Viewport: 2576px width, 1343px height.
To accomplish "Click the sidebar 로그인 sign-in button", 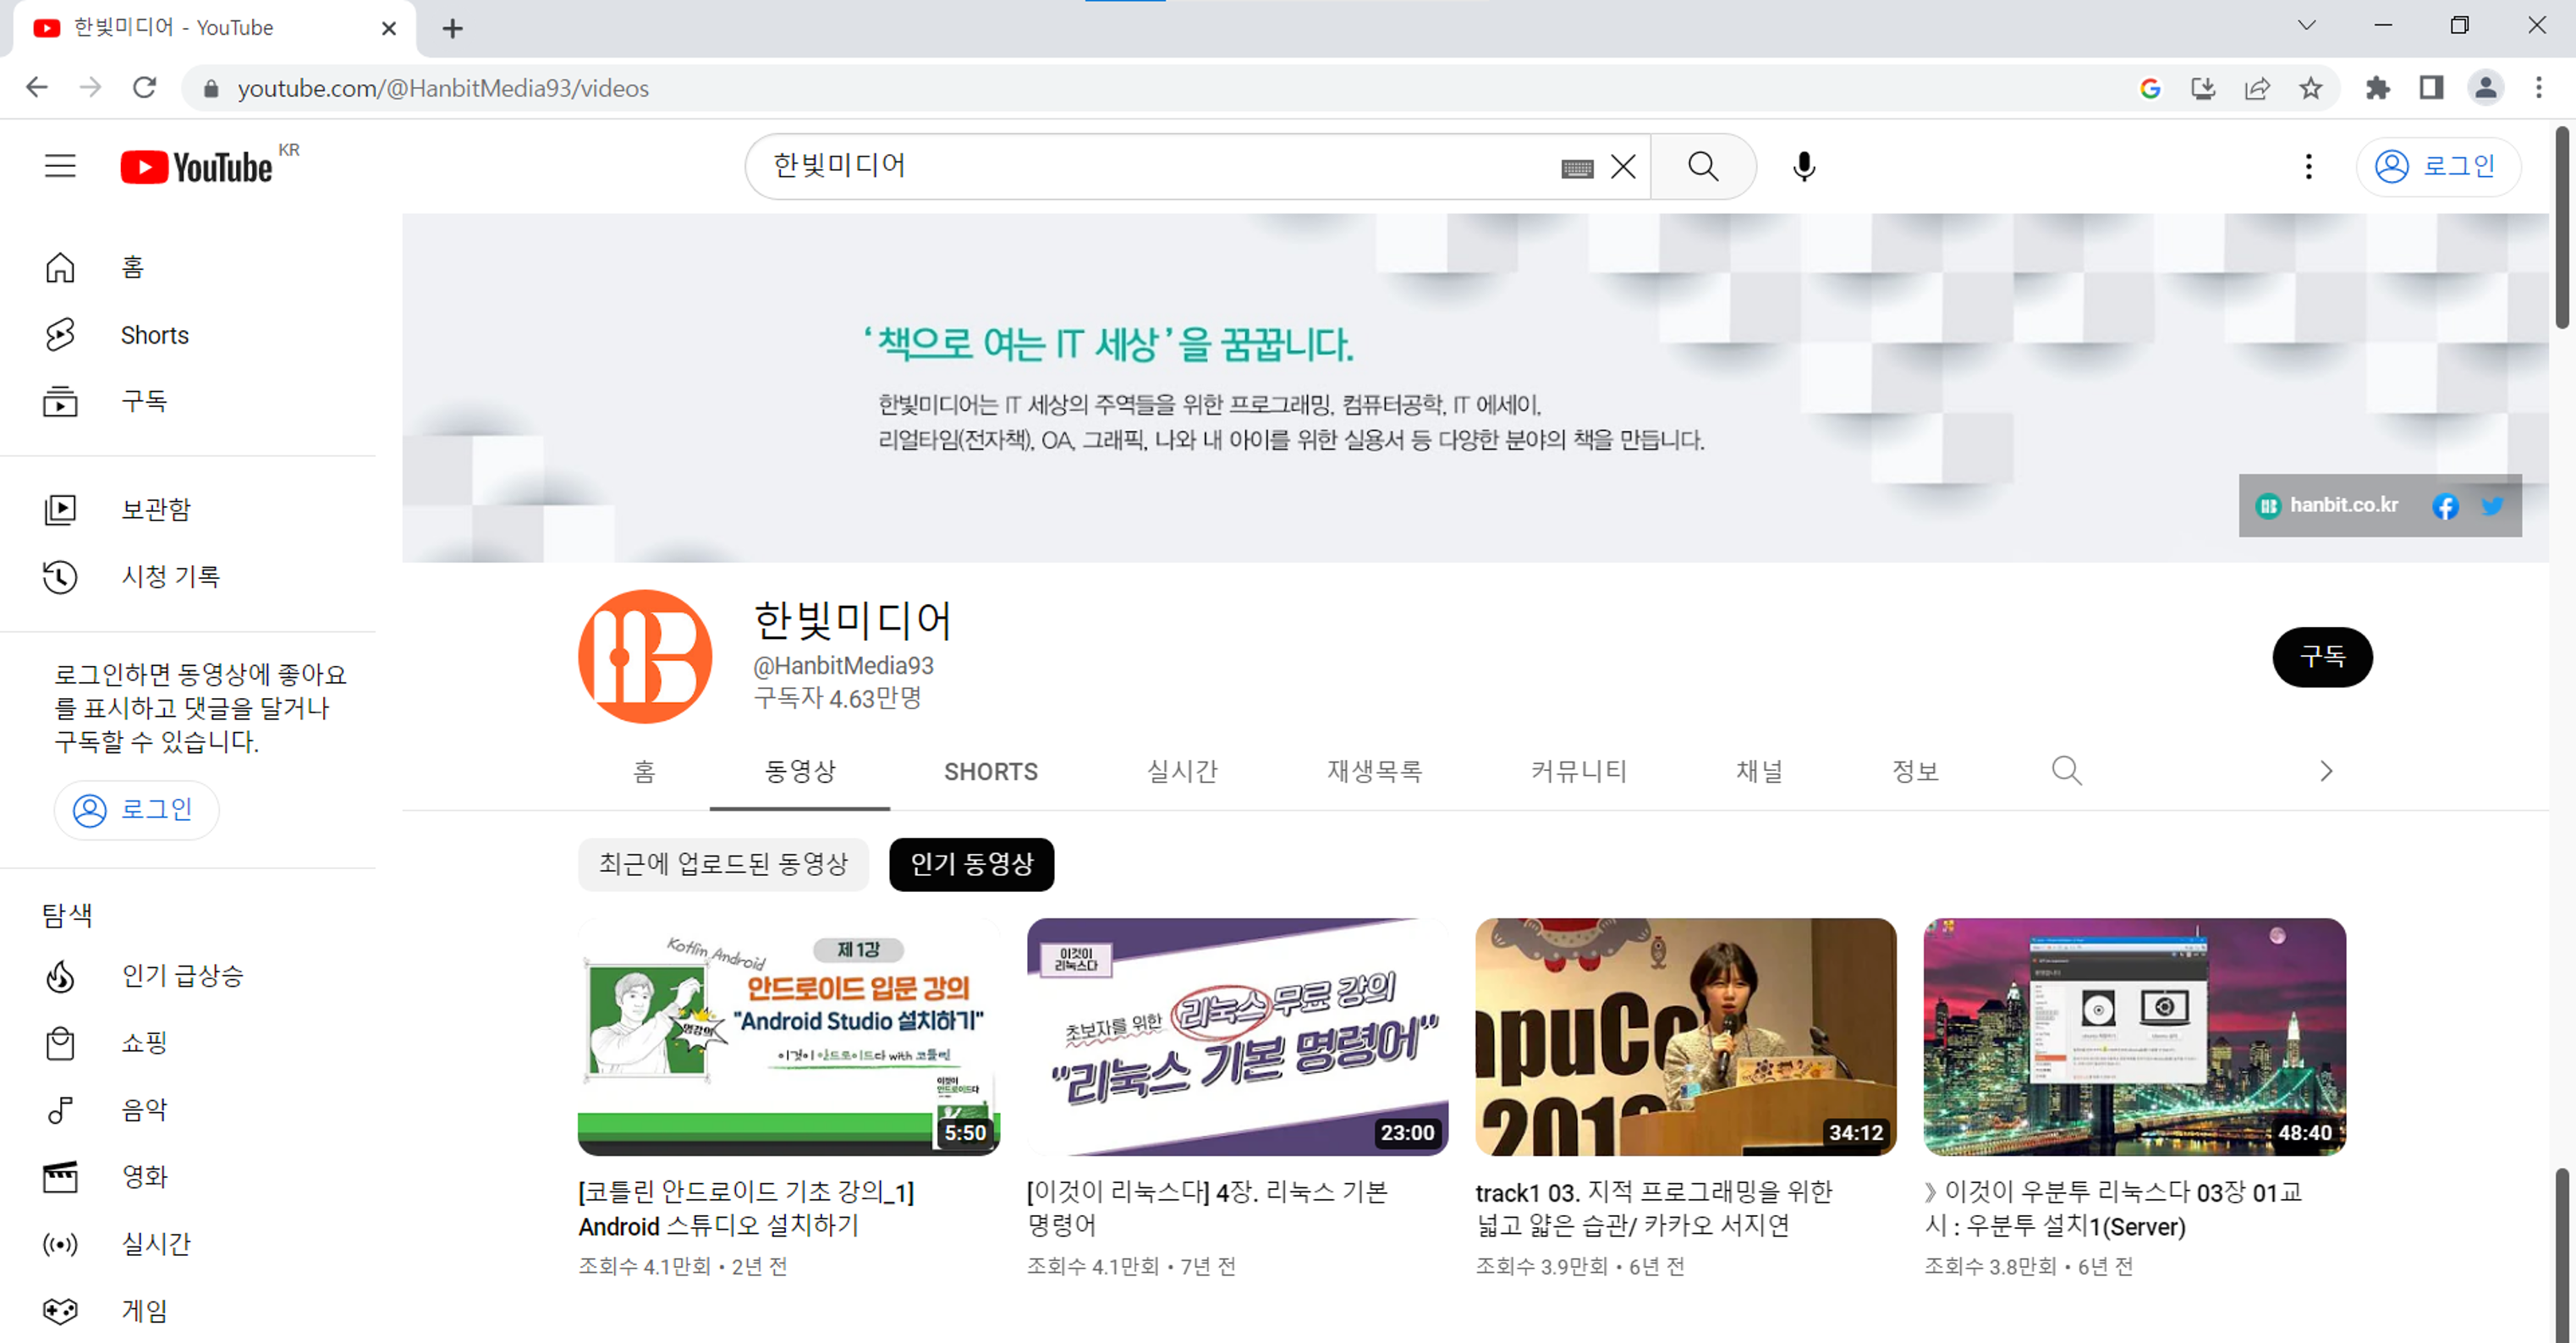I will pyautogui.click(x=136, y=810).
